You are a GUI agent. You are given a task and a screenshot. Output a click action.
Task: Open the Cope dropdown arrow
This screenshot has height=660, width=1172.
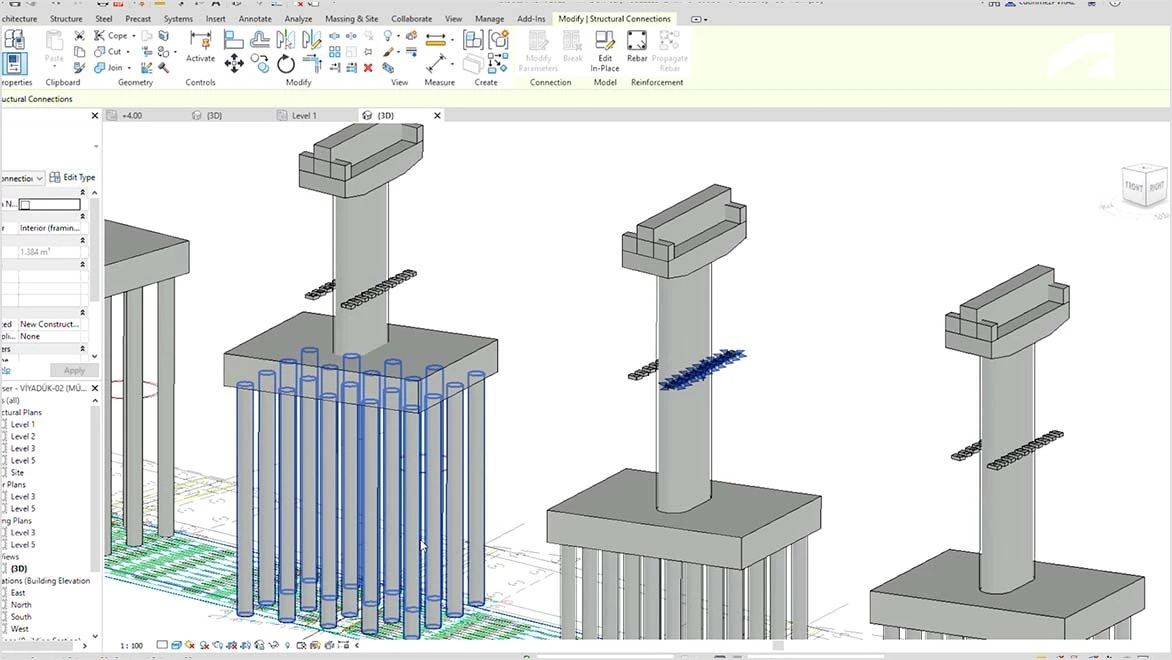[x=133, y=36]
